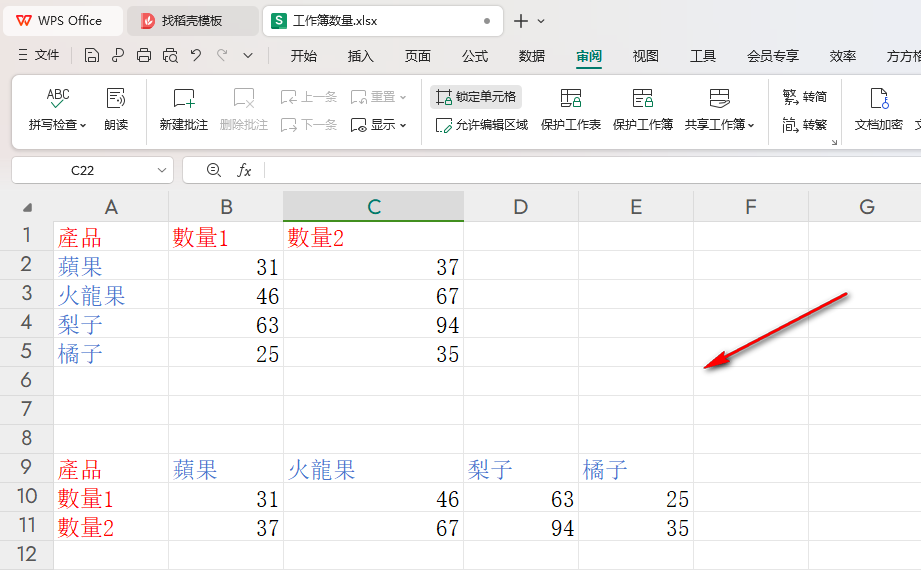
Task: Expand the new tab dropdown chevron
Action: tap(541, 21)
